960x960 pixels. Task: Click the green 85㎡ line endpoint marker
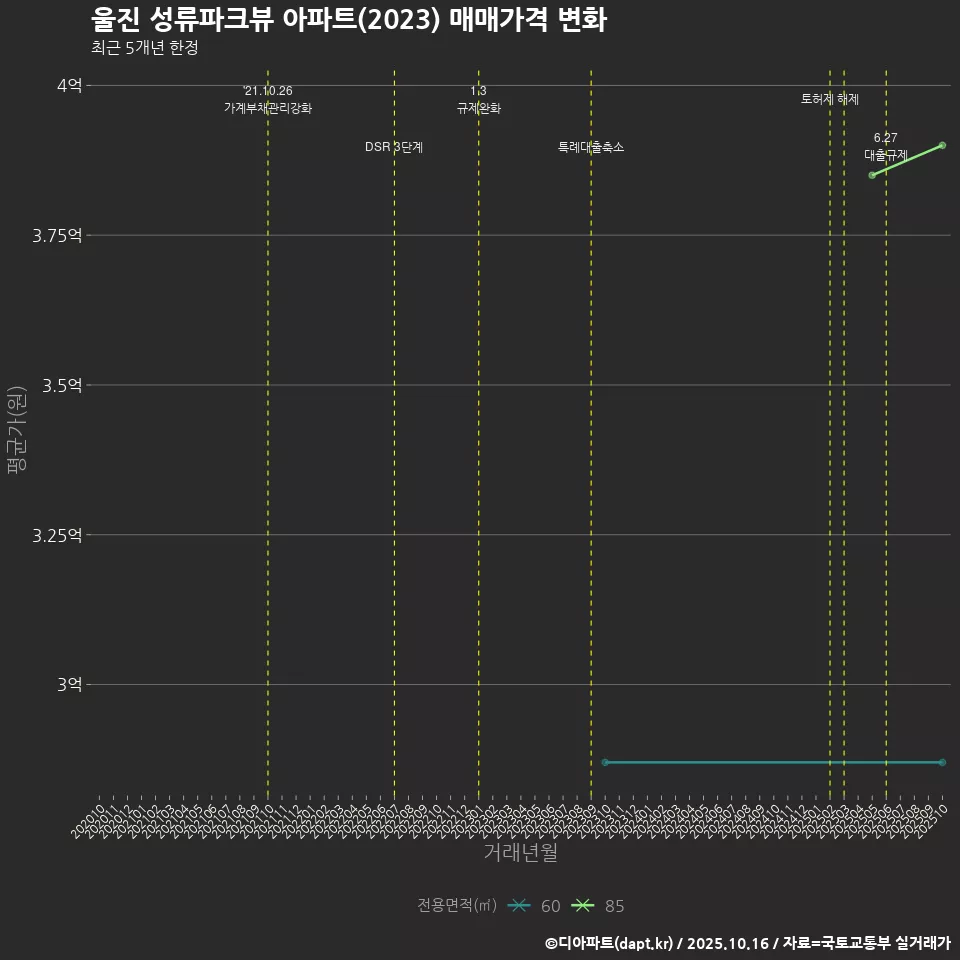(x=941, y=145)
